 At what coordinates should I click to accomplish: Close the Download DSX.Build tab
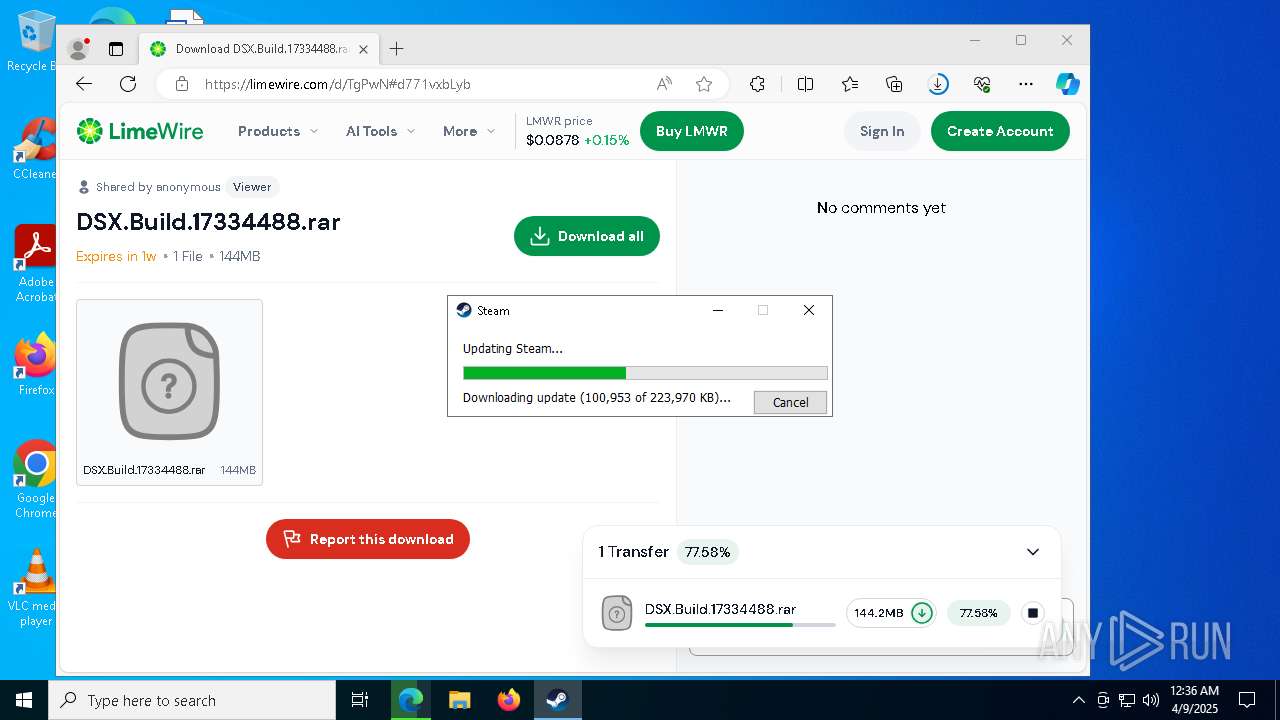(x=364, y=48)
